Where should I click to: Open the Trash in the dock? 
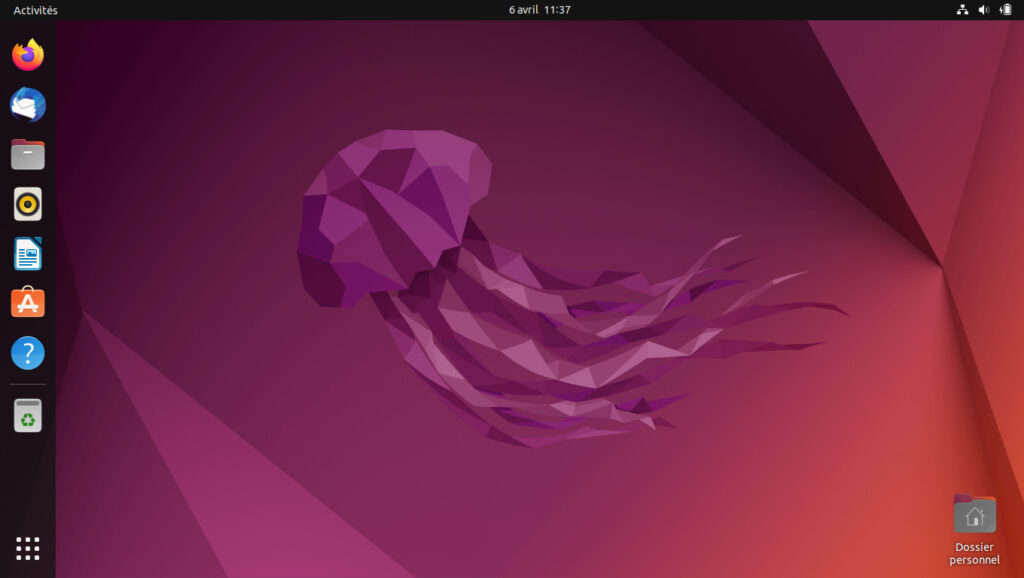click(27, 415)
